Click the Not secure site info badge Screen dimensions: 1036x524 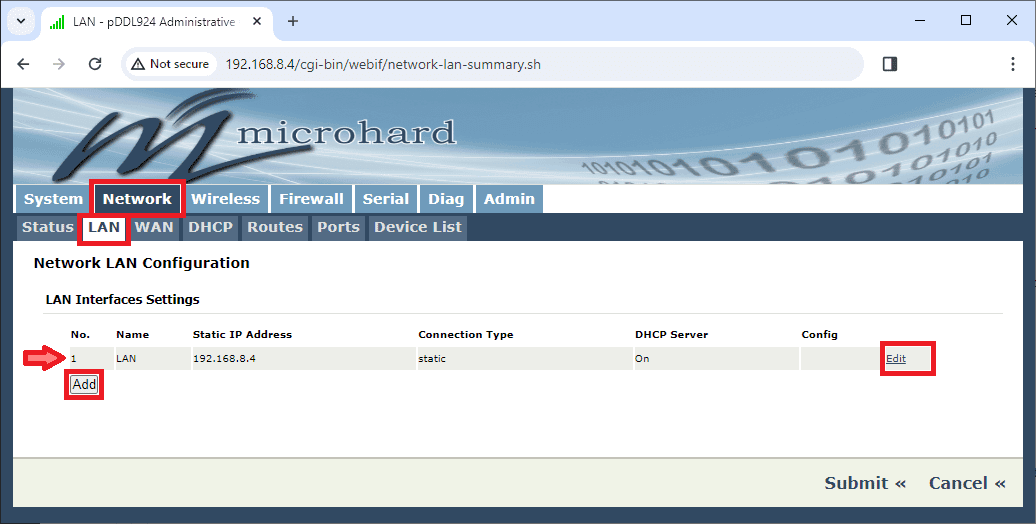[x=169, y=64]
